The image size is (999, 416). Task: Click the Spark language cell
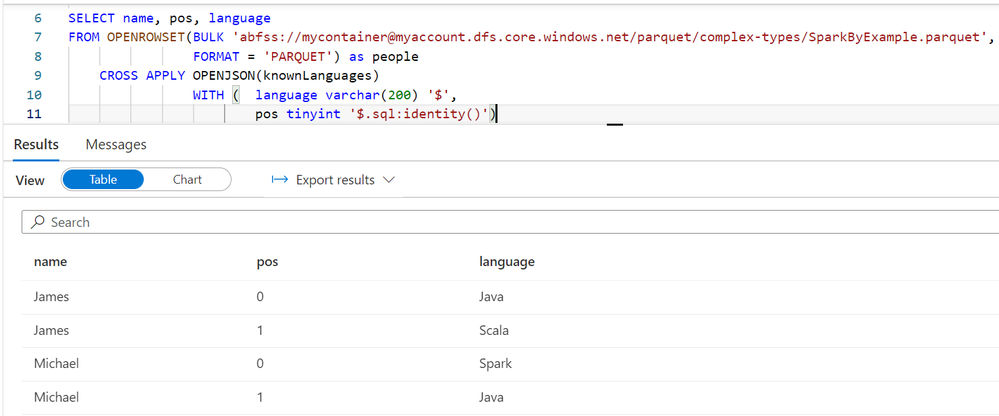coord(495,364)
